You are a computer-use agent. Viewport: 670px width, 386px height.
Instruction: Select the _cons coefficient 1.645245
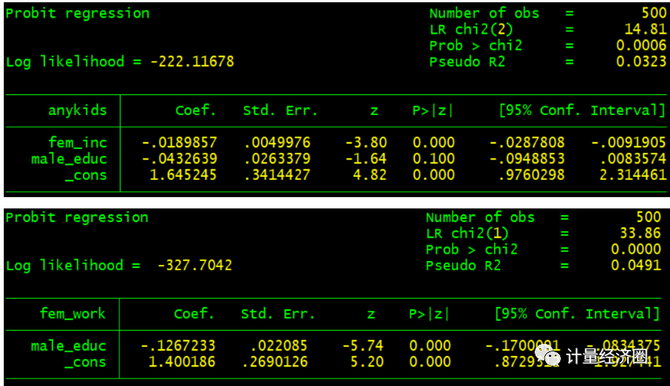pyautogui.click(x=183, y=175)
